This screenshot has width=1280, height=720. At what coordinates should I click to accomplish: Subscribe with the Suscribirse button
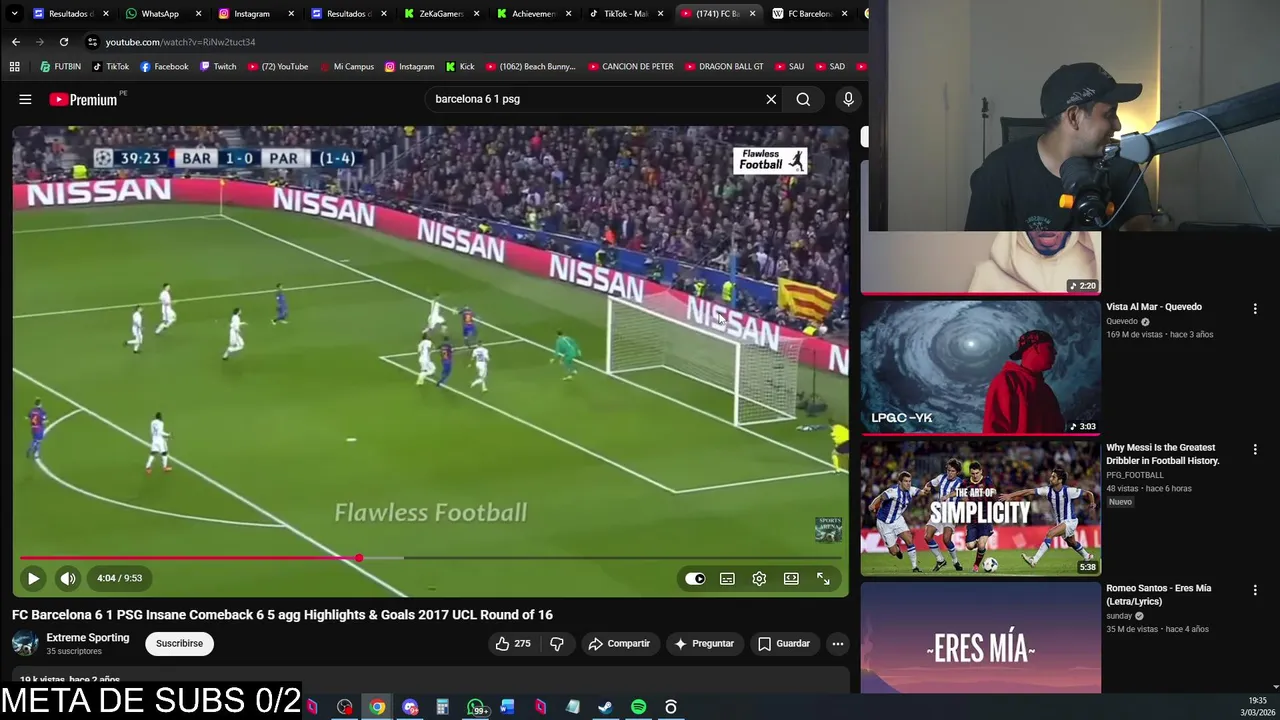(179, 643)
